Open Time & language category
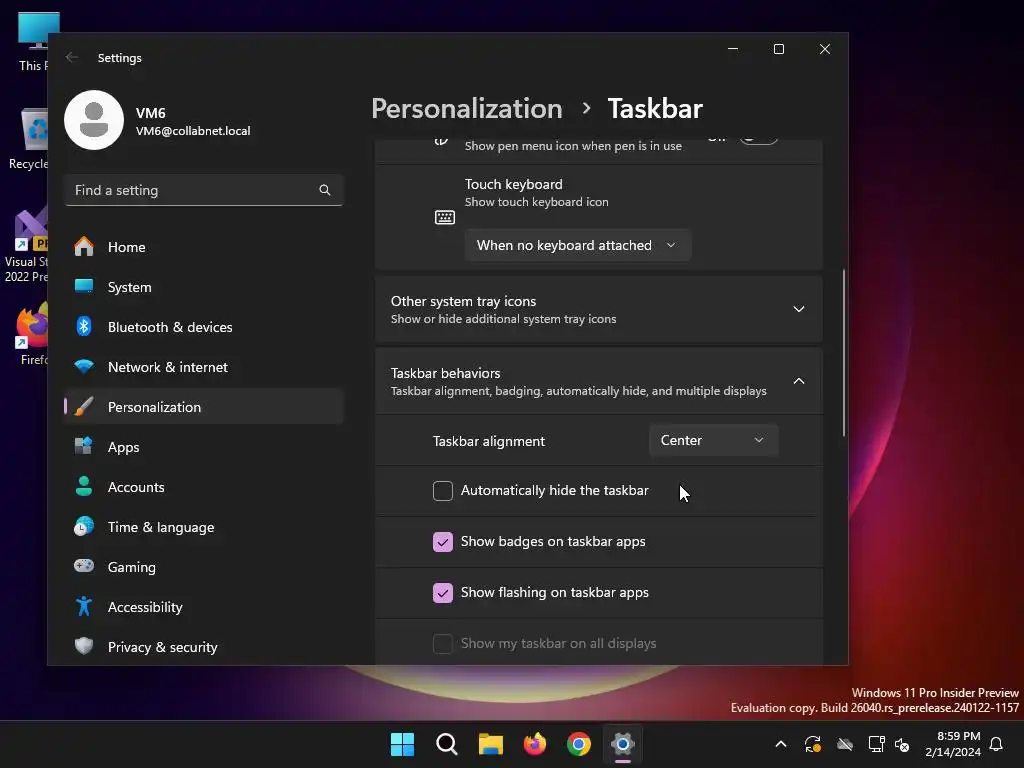 204,526
